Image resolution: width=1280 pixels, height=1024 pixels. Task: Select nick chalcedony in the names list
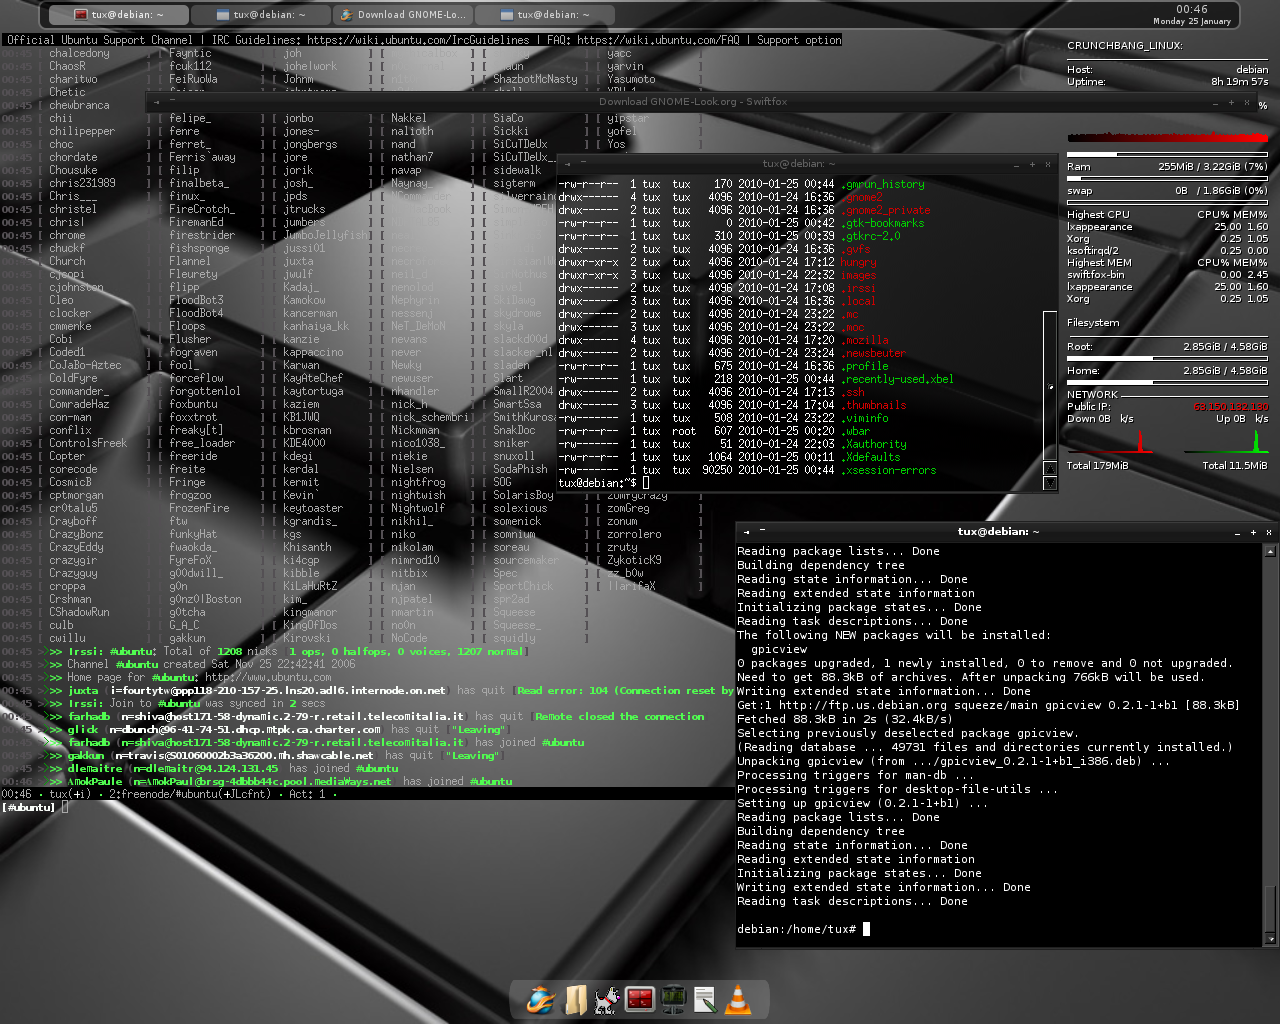pyautogui.click(x=79, y=53)
